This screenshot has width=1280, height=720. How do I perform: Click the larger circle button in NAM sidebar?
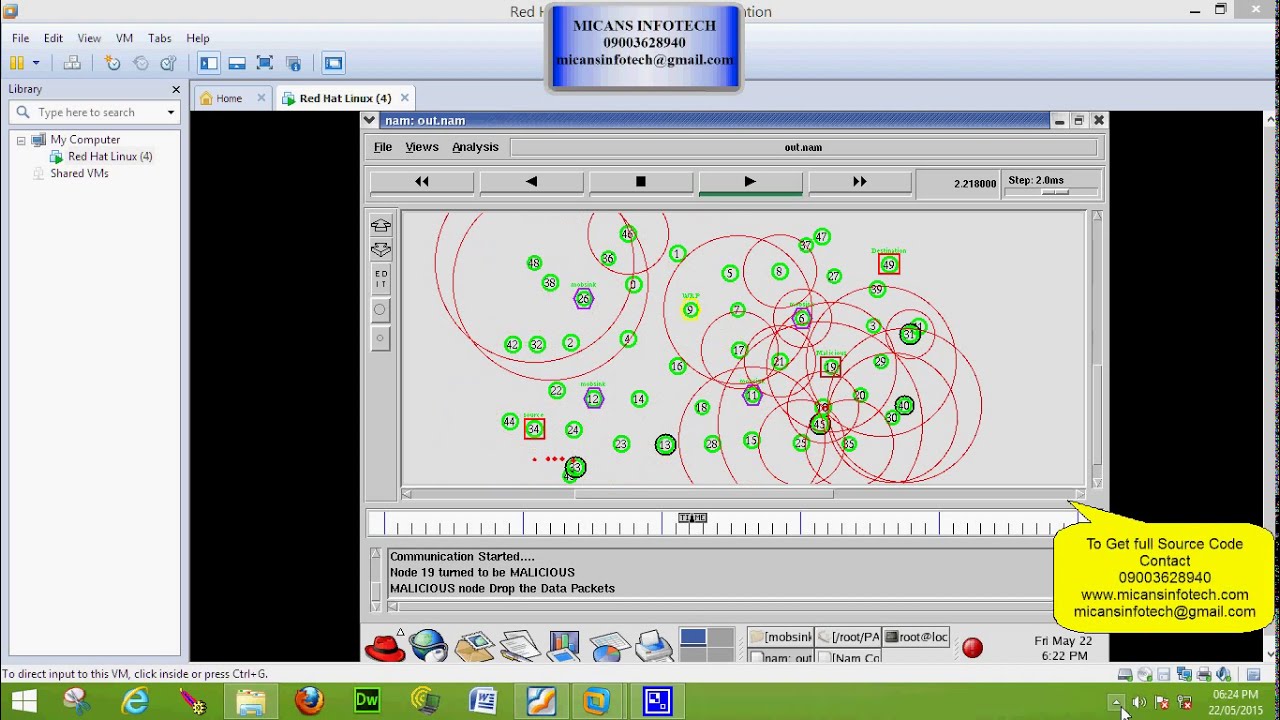[x=380, y=310]
